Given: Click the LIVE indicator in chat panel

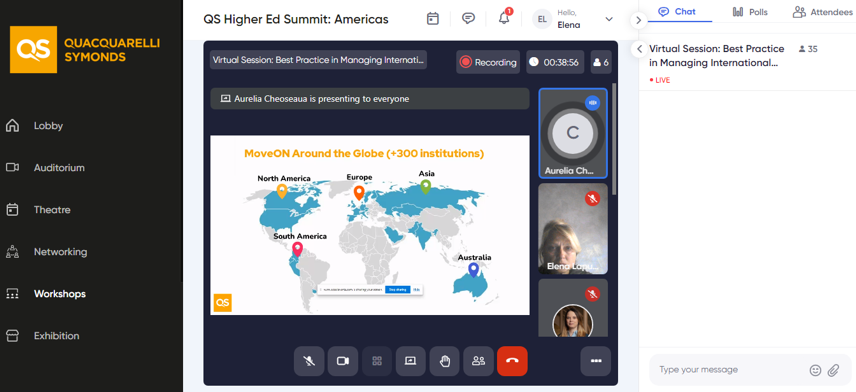Looking at the screenshot, I should (x=660, y=80).
